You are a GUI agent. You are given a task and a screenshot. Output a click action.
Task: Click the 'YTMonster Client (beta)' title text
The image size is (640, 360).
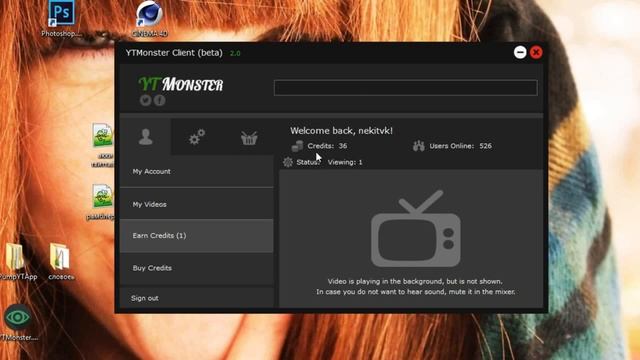click(174, 53)
